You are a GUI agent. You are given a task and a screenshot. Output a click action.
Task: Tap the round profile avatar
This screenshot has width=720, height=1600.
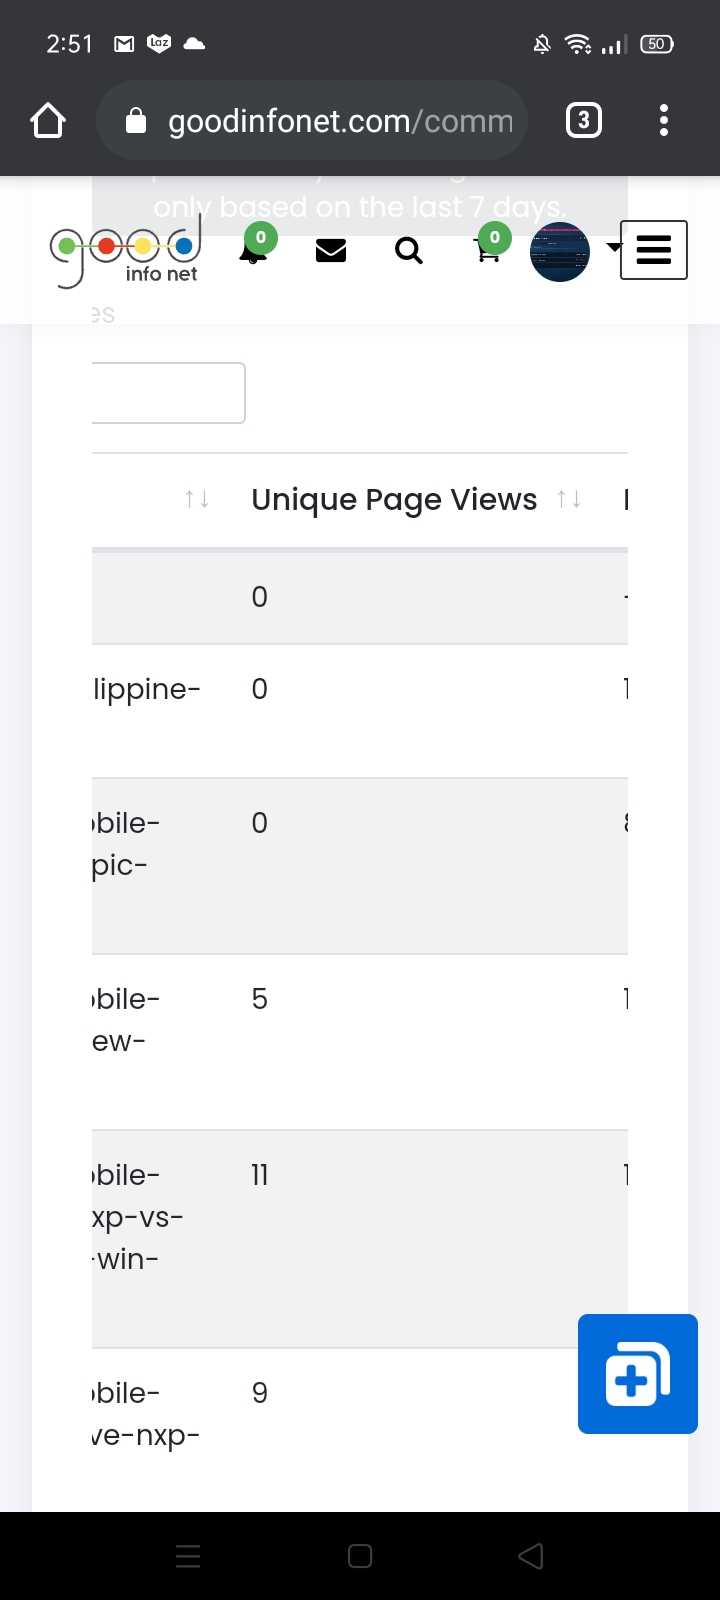(560, 252)
